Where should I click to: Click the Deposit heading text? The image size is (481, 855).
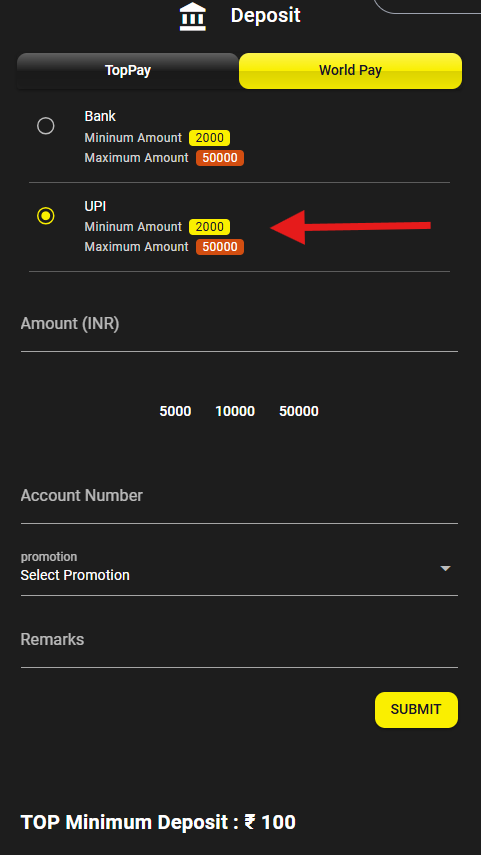tap(266, 15)
